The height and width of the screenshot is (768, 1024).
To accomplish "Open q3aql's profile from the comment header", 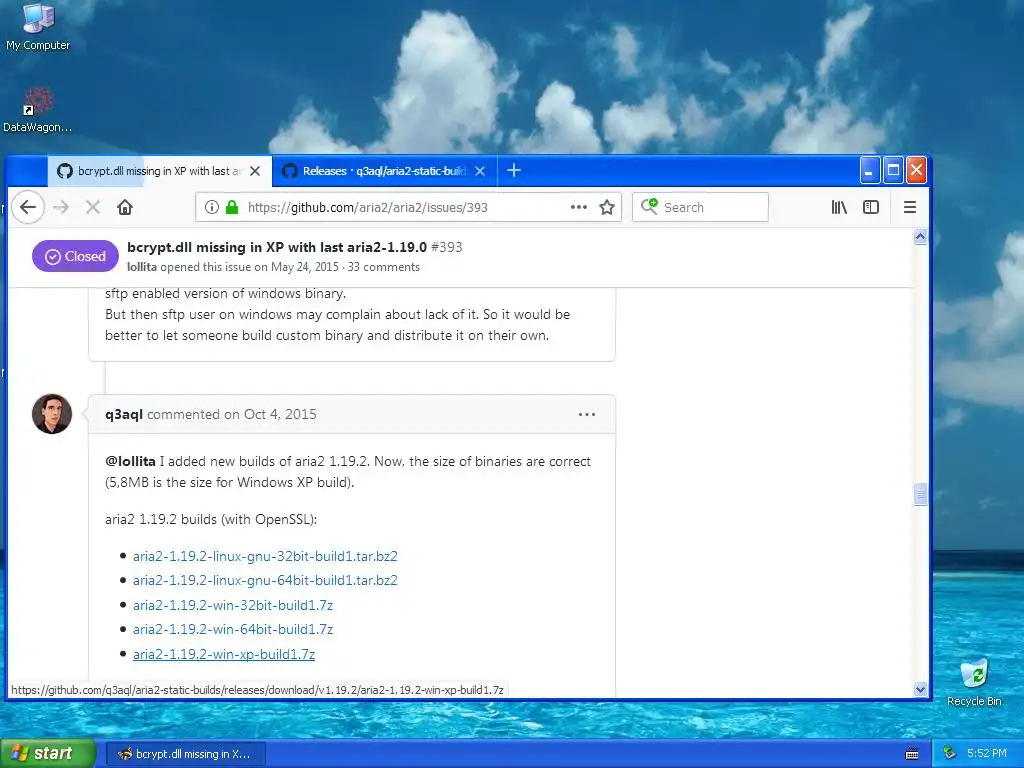I will (123, 415).
